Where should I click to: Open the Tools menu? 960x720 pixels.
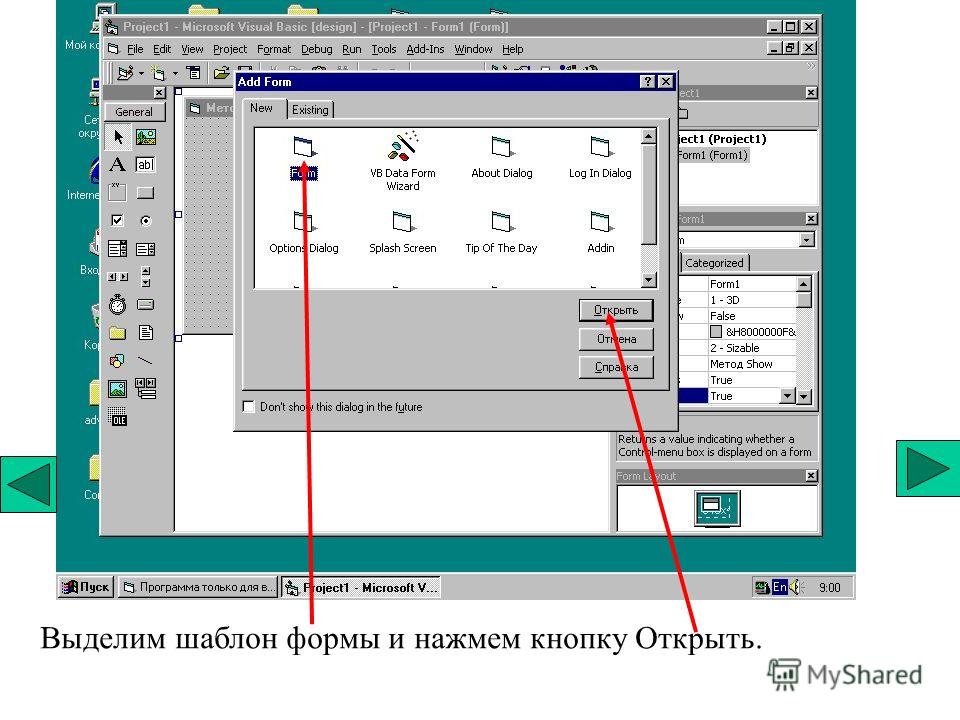point(384,49)
